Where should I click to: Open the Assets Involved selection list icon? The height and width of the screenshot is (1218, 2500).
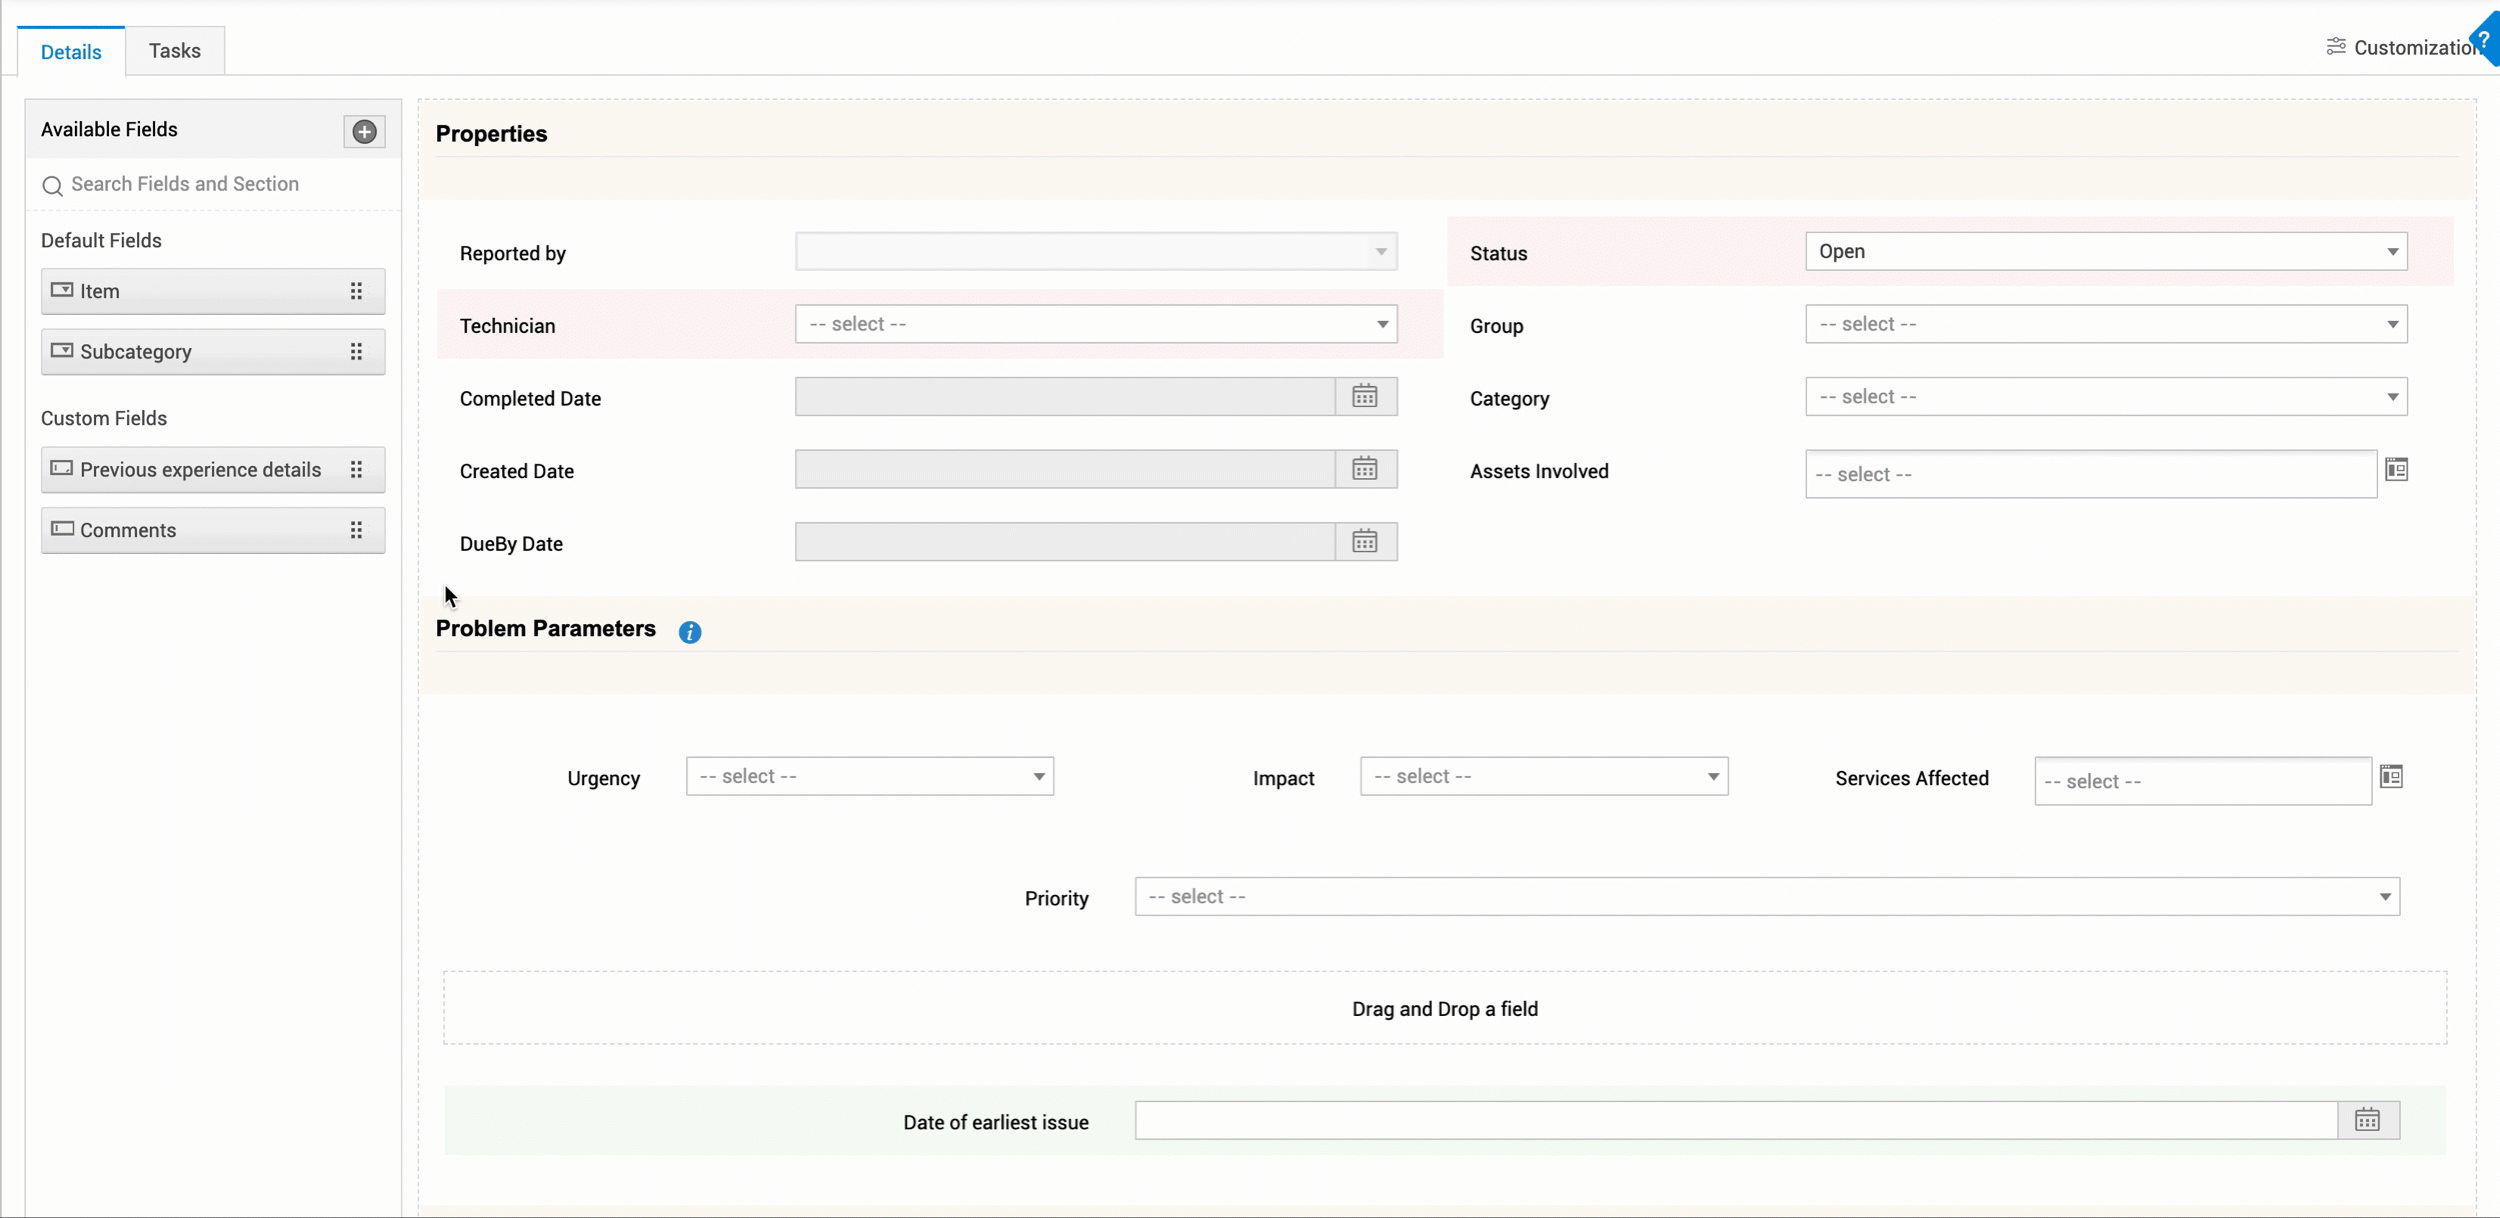2396,469
